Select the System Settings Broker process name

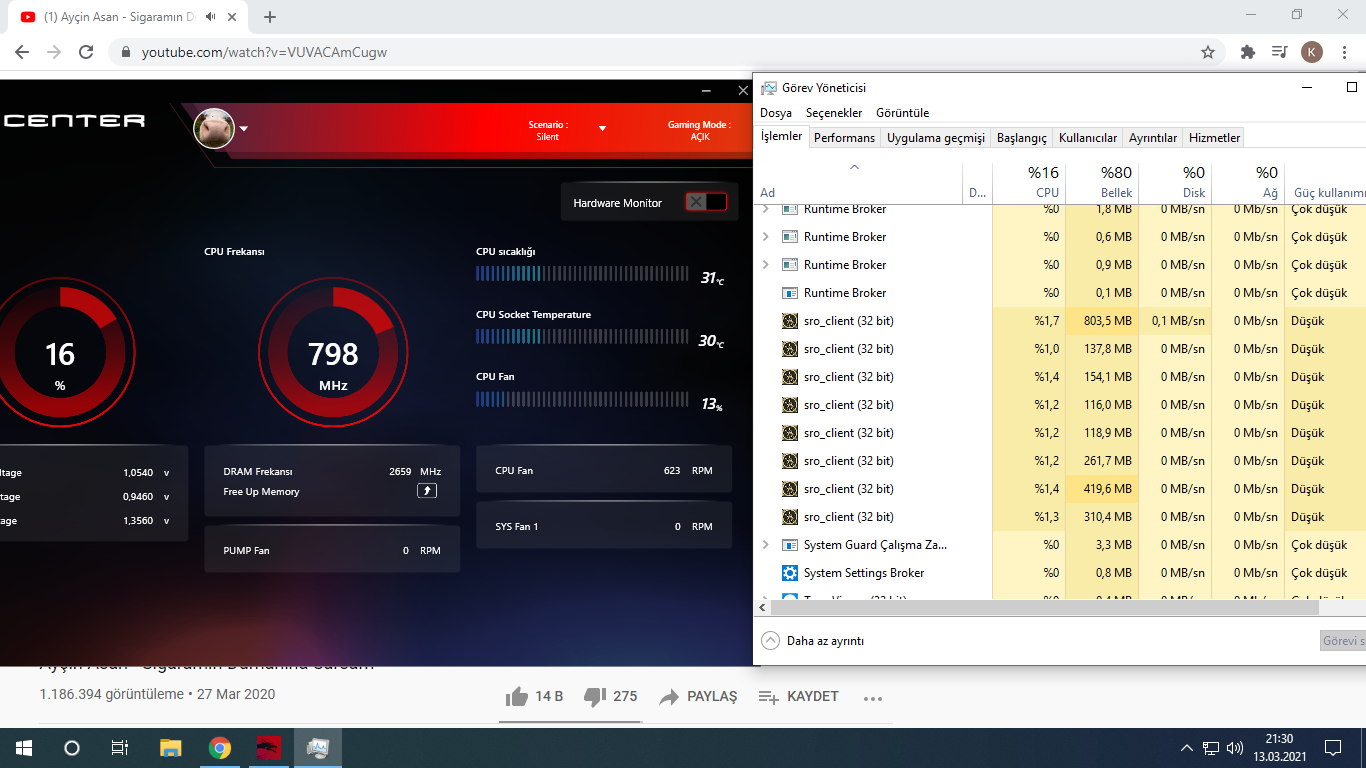pos(864,573)
